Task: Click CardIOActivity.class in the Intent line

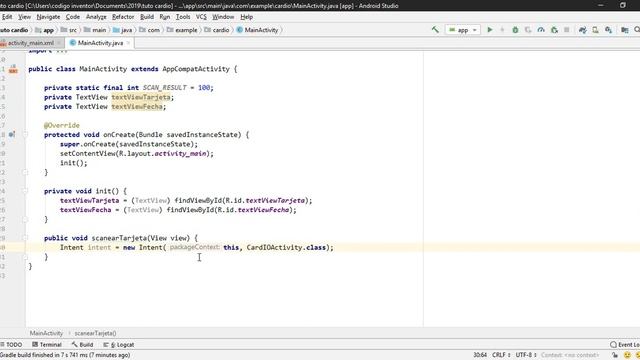Action: coord(286,247)
